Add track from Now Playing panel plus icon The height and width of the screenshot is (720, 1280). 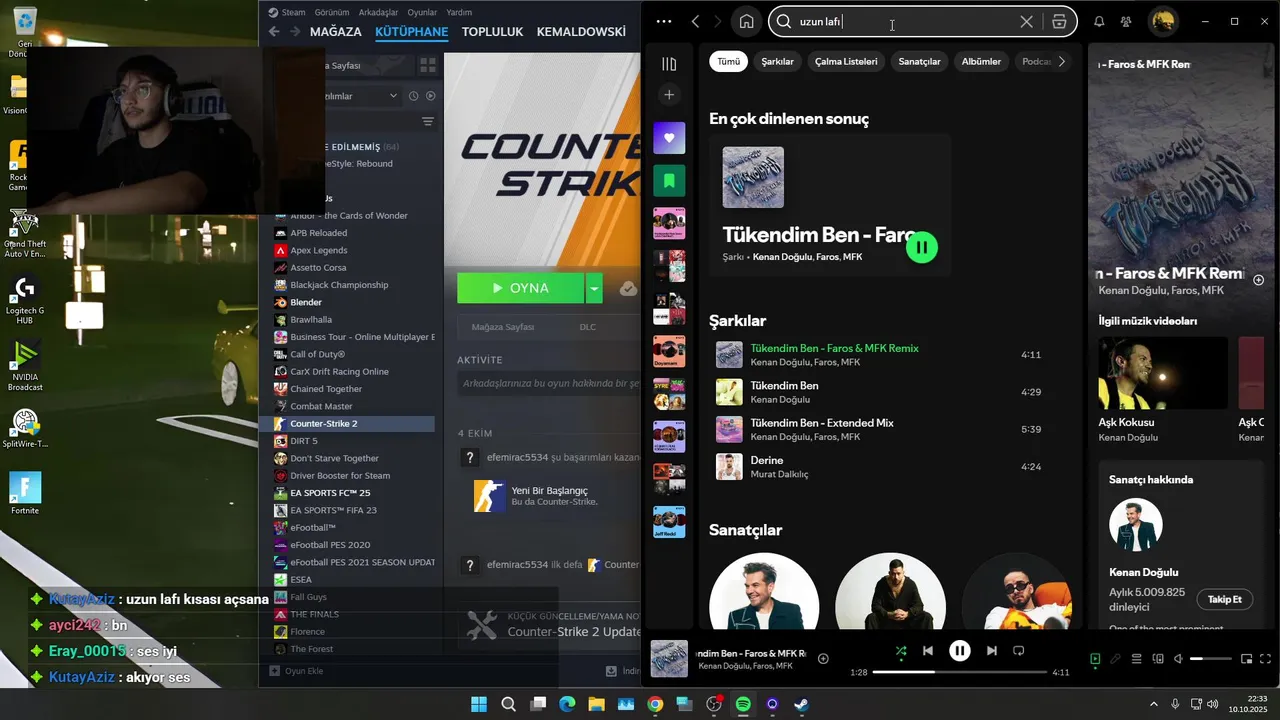click(x=1259, y=280)
